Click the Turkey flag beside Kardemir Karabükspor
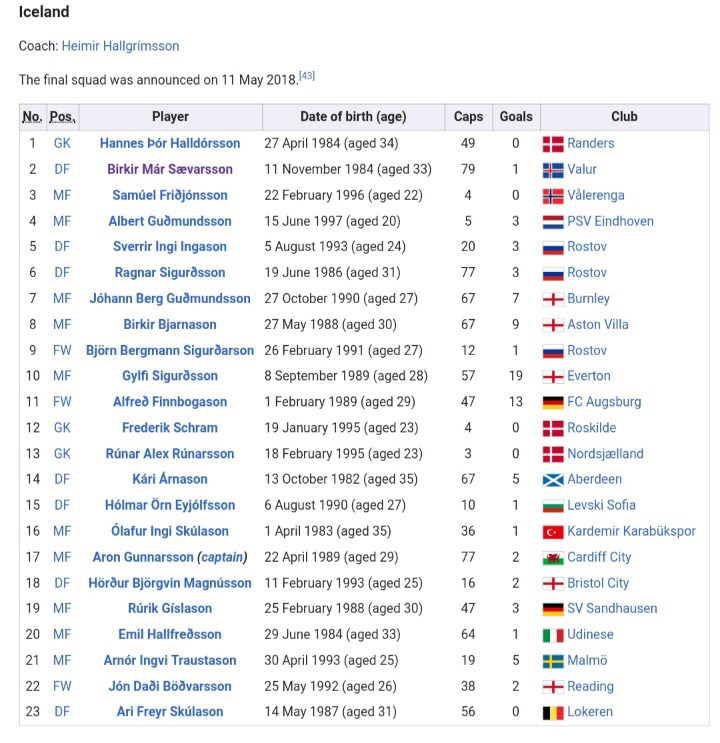This screenshot has height=743, width=720. (x=553, y=532)
